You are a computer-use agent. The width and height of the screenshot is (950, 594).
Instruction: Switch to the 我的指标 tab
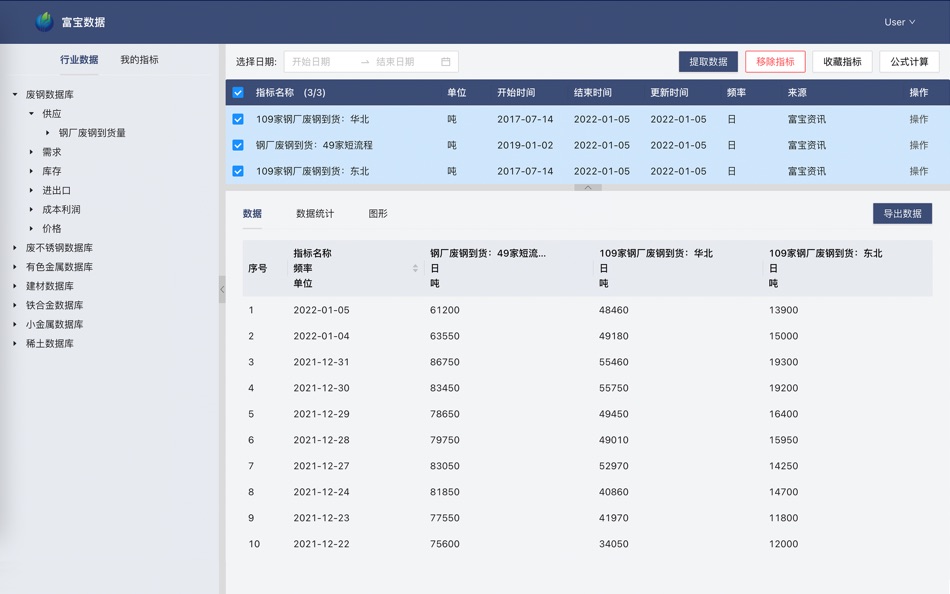[x=139, y=59]
